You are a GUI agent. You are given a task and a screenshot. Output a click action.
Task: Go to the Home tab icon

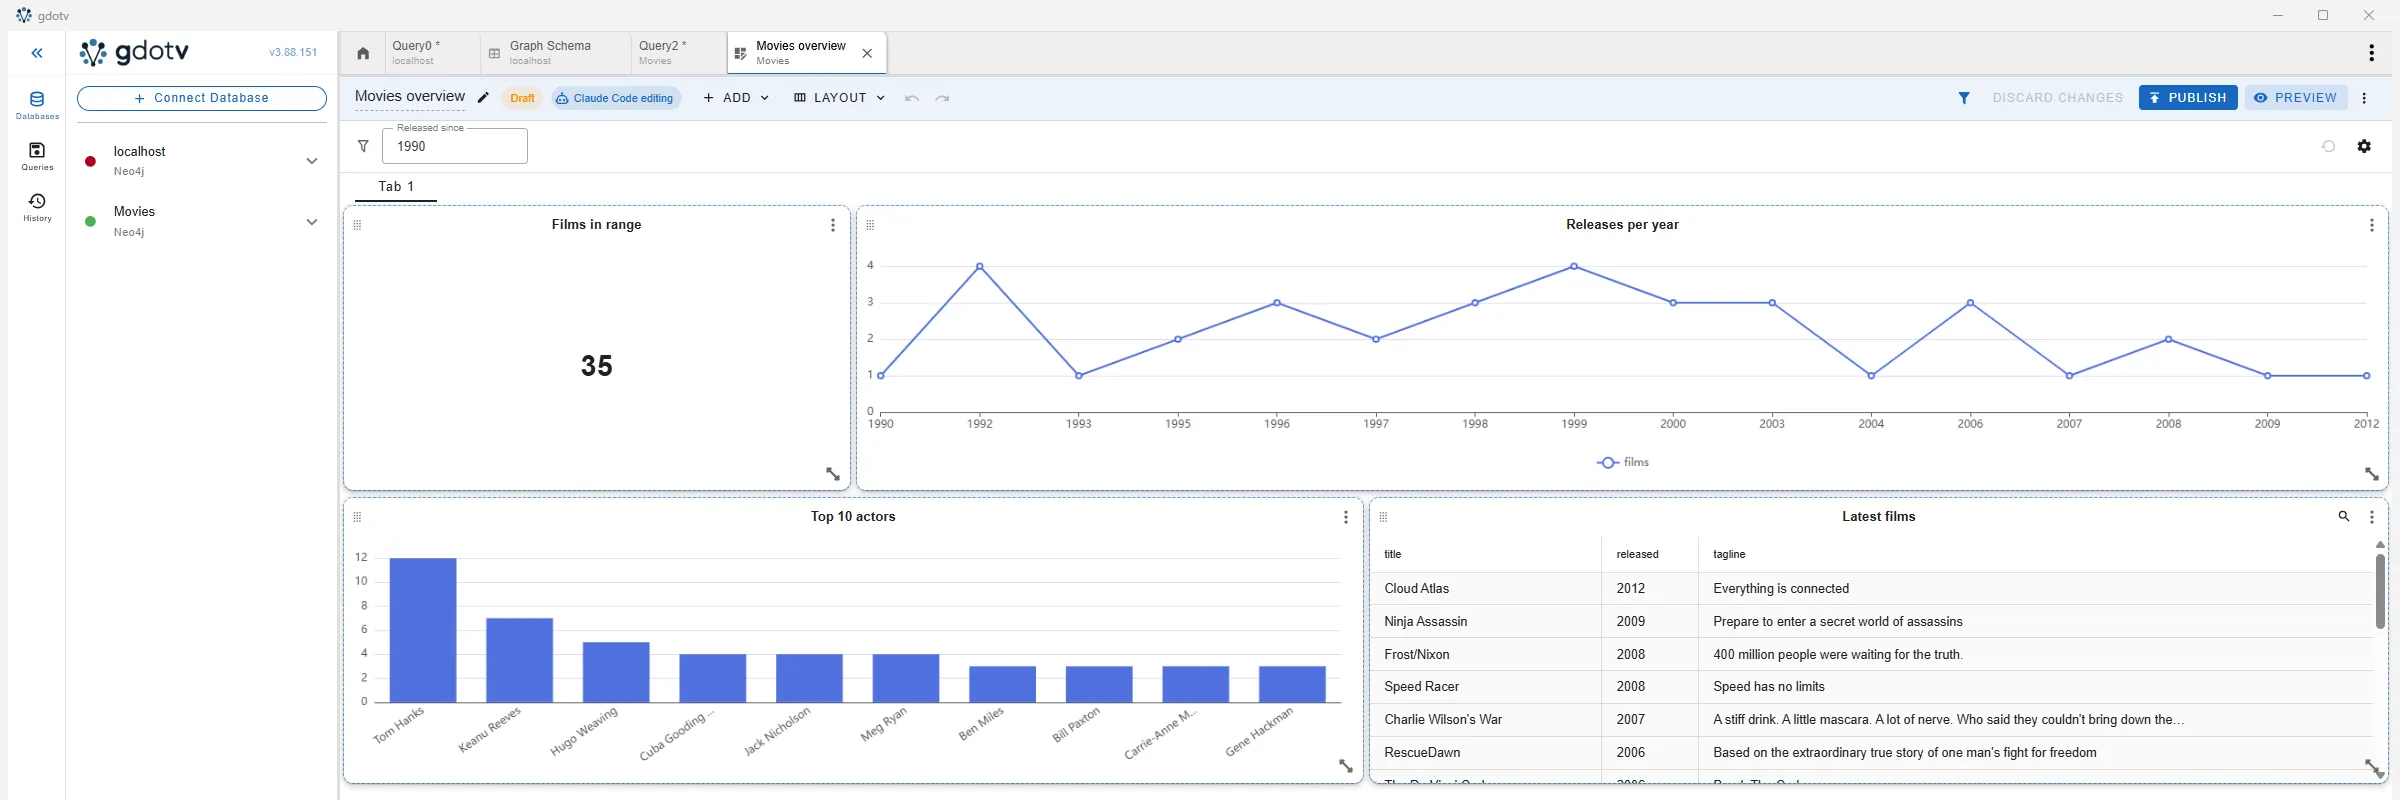pyautogui.click(x=363, y=53)
